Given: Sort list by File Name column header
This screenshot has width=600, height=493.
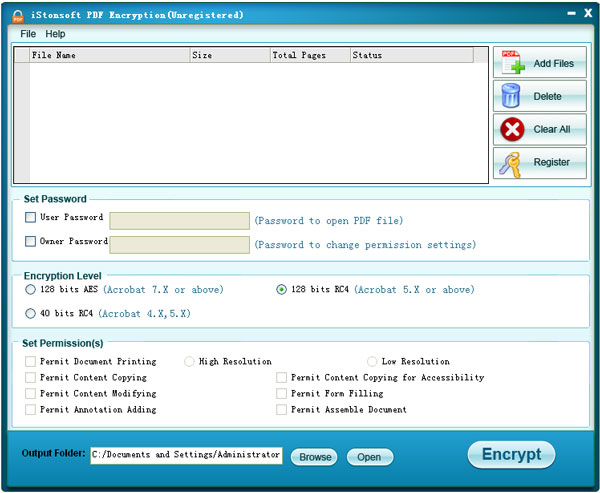Looking at the screenshot, I should (x=108, y=56).
